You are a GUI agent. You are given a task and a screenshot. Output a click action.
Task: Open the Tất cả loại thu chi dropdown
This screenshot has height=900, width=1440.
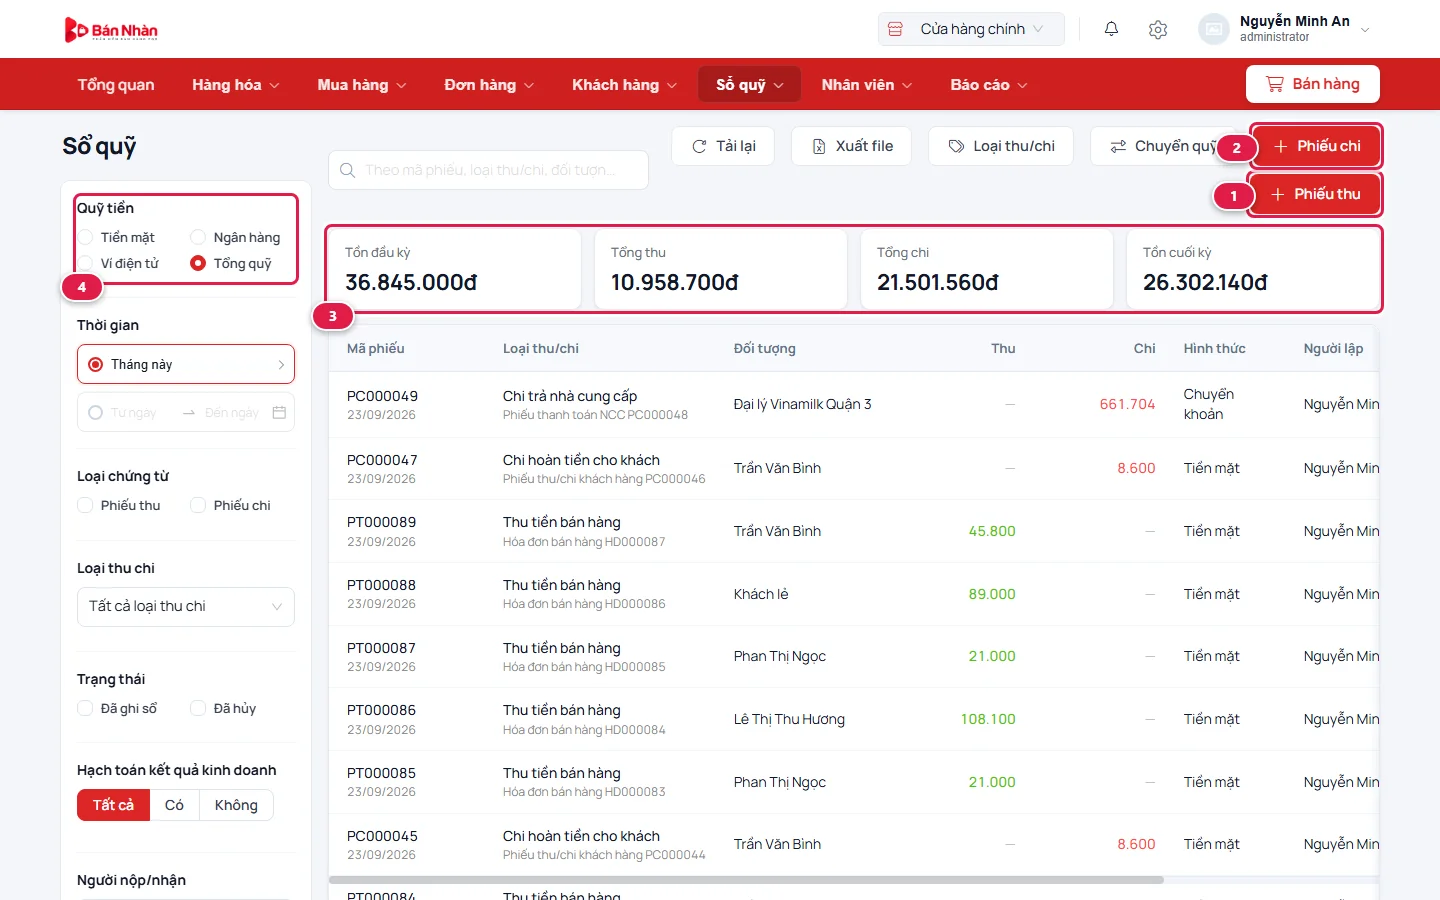[186, 607]
